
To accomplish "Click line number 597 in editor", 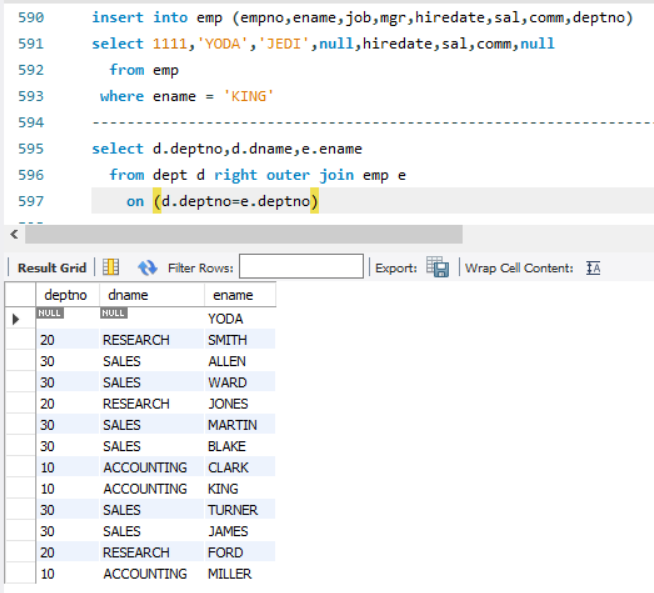I will [31, 201].
